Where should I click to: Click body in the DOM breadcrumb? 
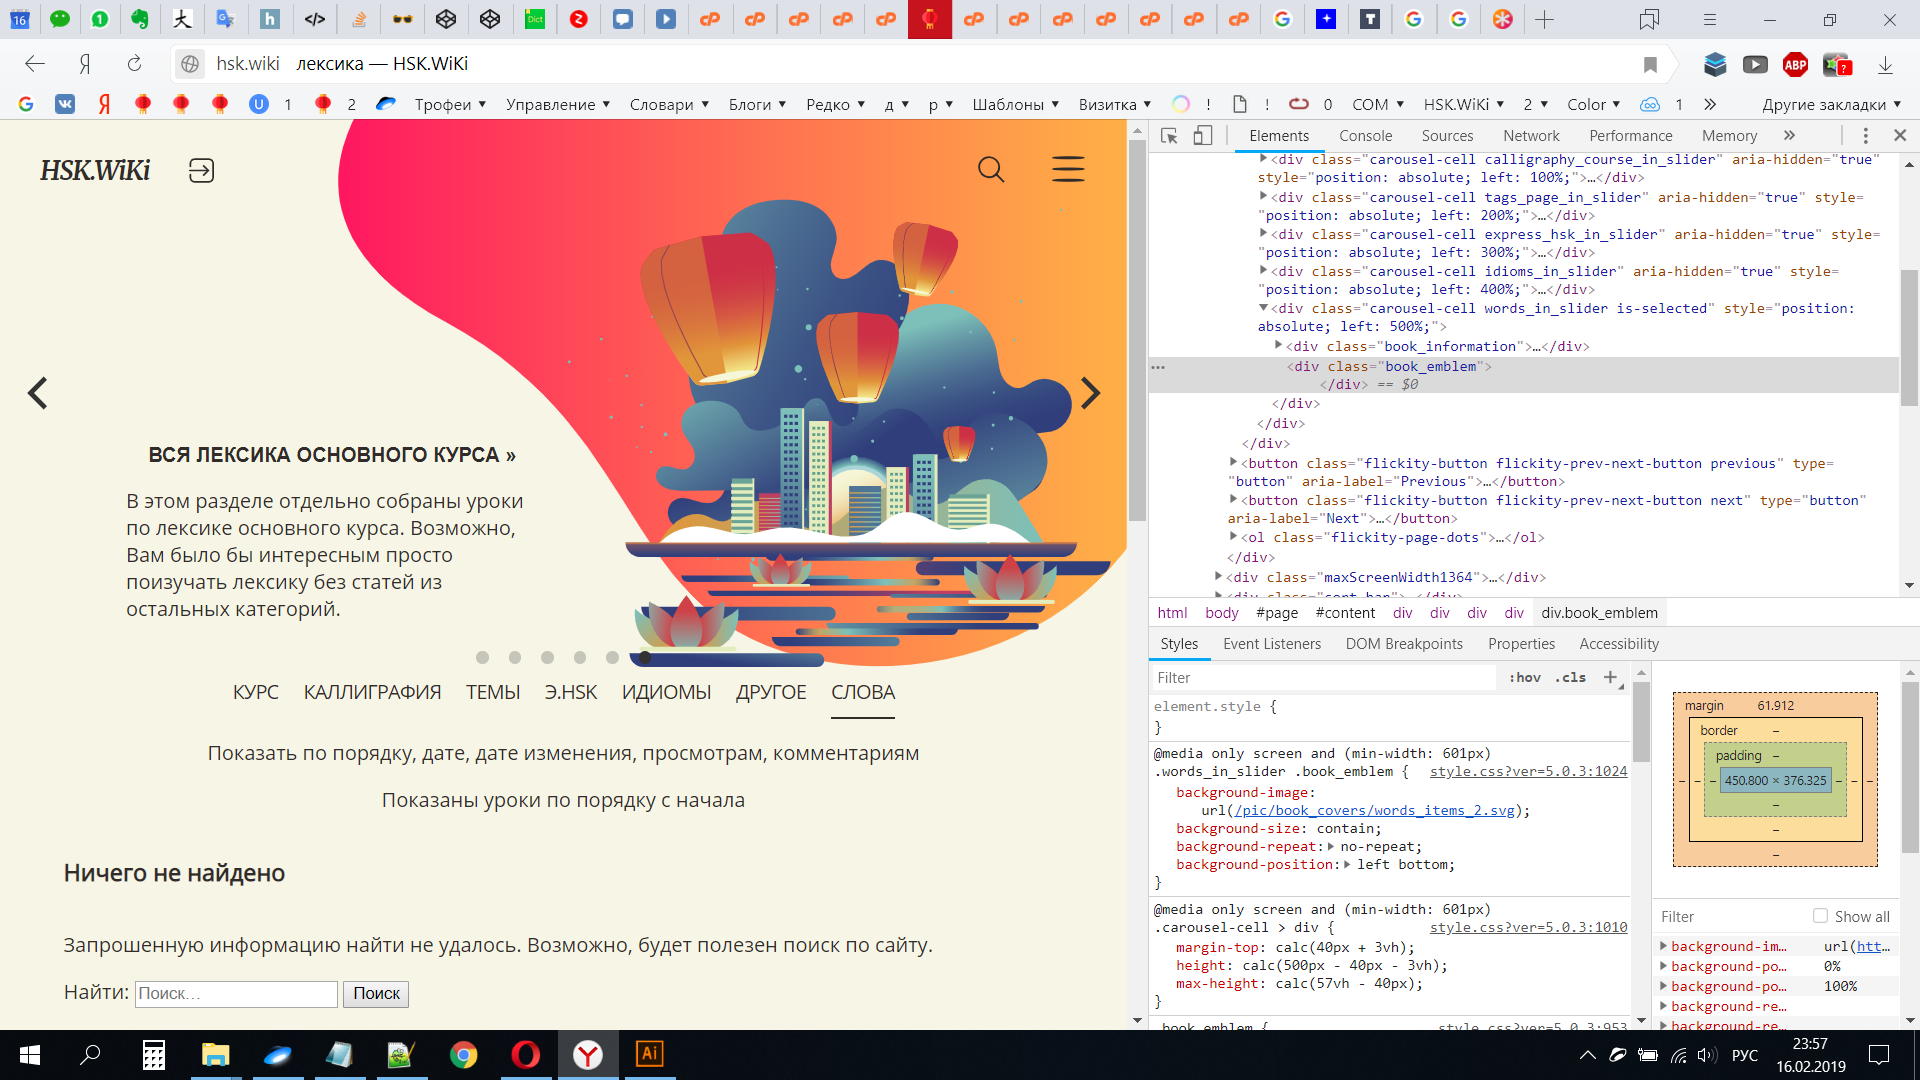(x=1221, y=613)
